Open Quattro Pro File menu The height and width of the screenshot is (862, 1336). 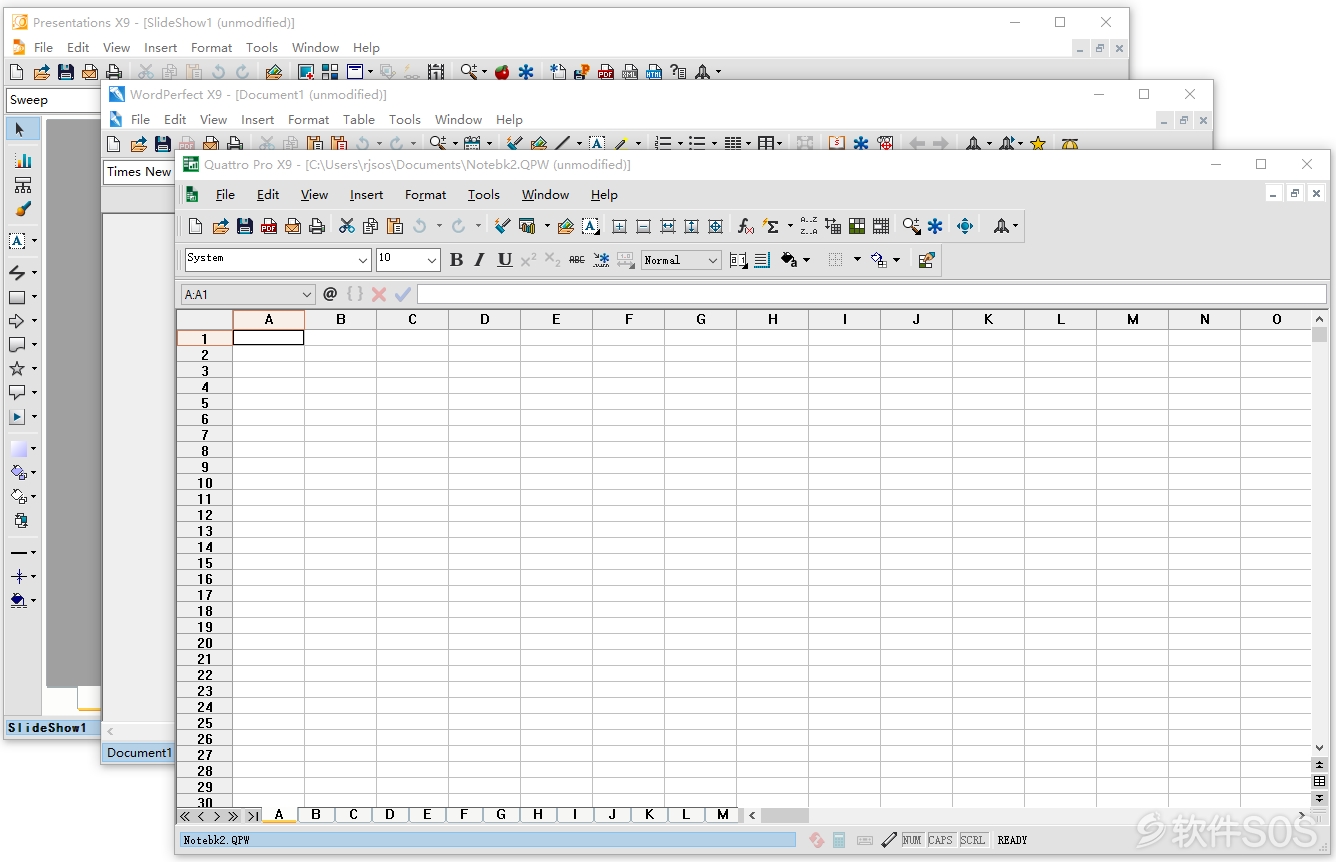click(x=226, y=195)
